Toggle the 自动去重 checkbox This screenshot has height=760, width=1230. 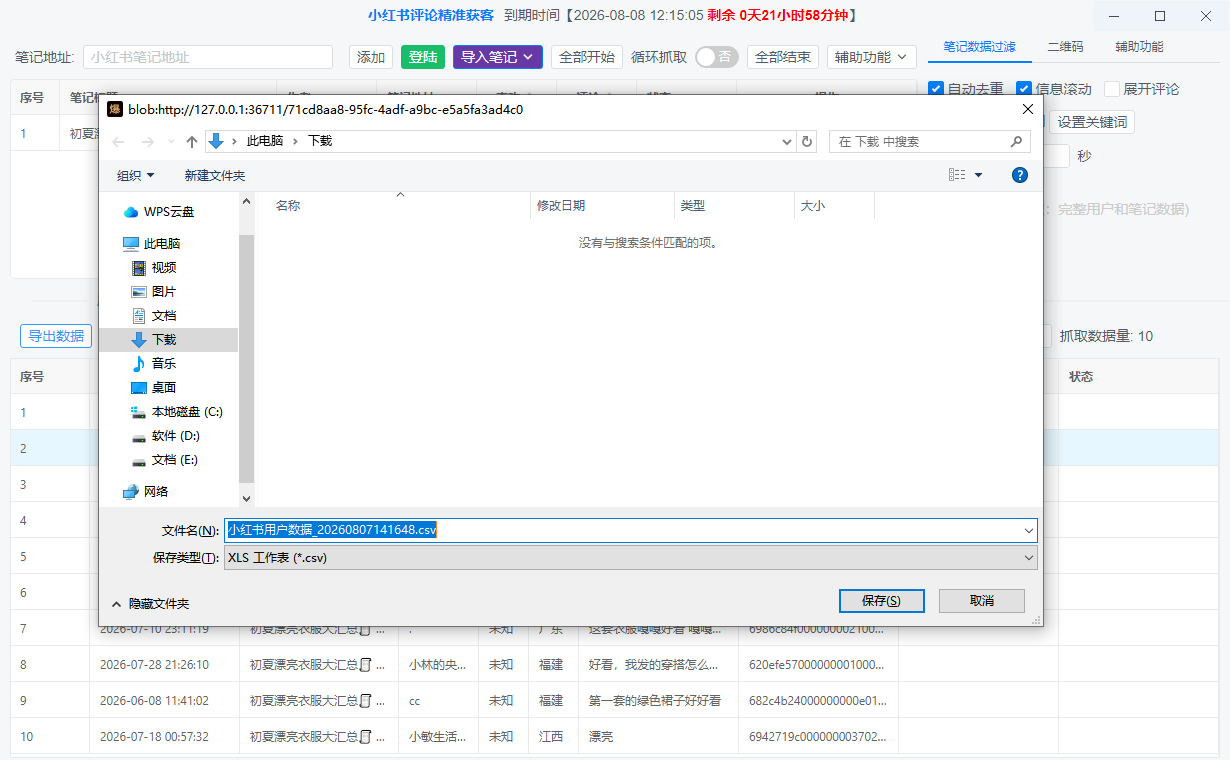point(936,89)
